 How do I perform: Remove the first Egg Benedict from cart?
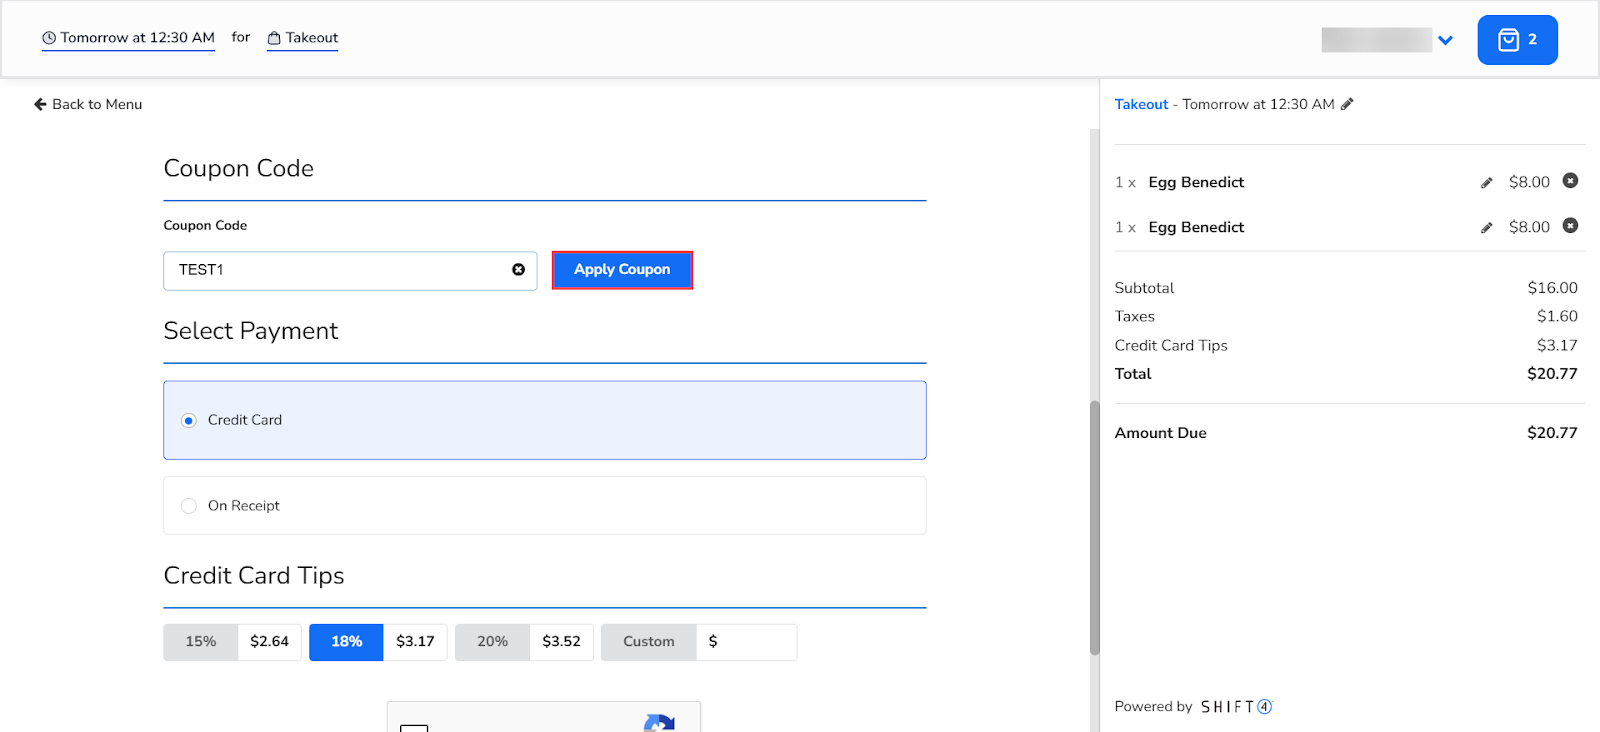[1570, 181]
